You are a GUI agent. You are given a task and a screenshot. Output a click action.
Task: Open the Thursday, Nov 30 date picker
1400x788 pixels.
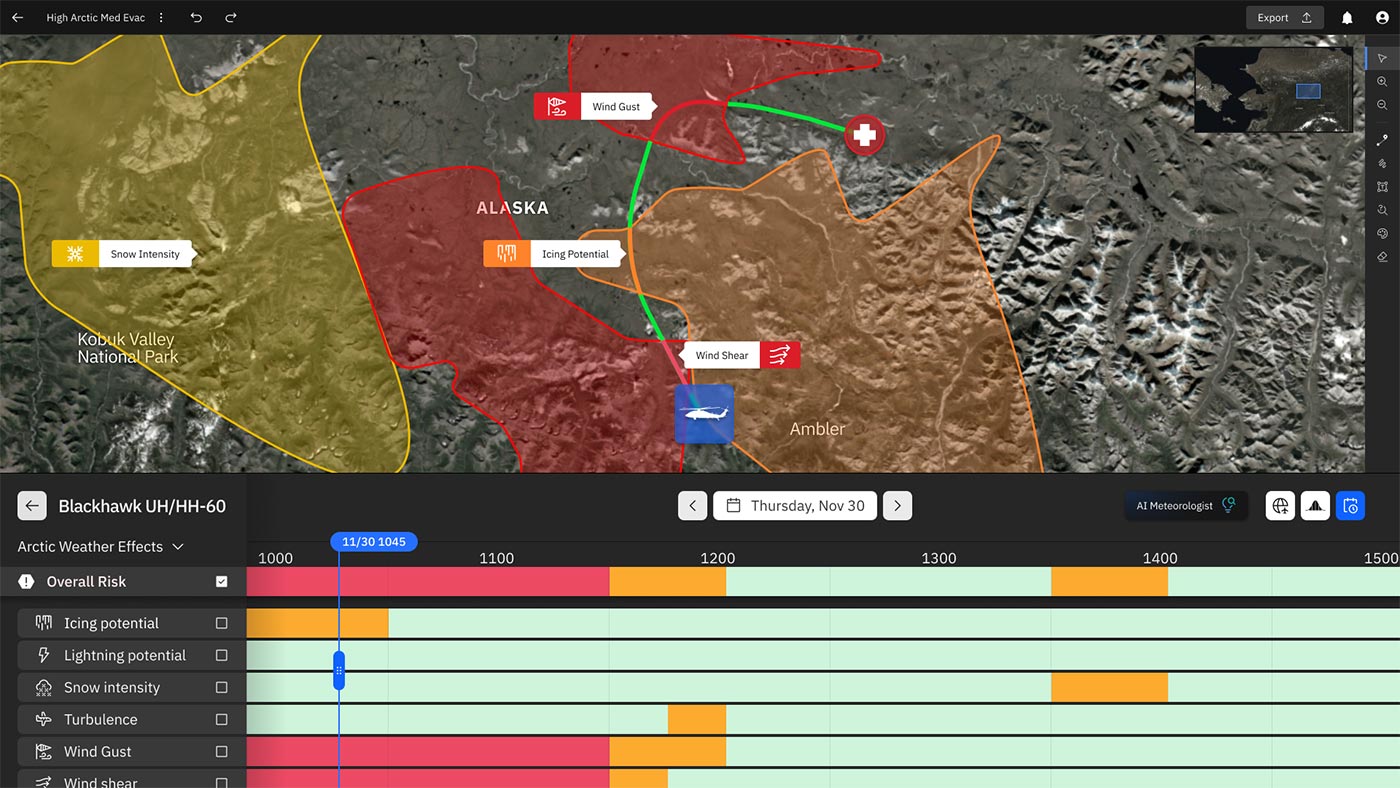pos(795,506)
